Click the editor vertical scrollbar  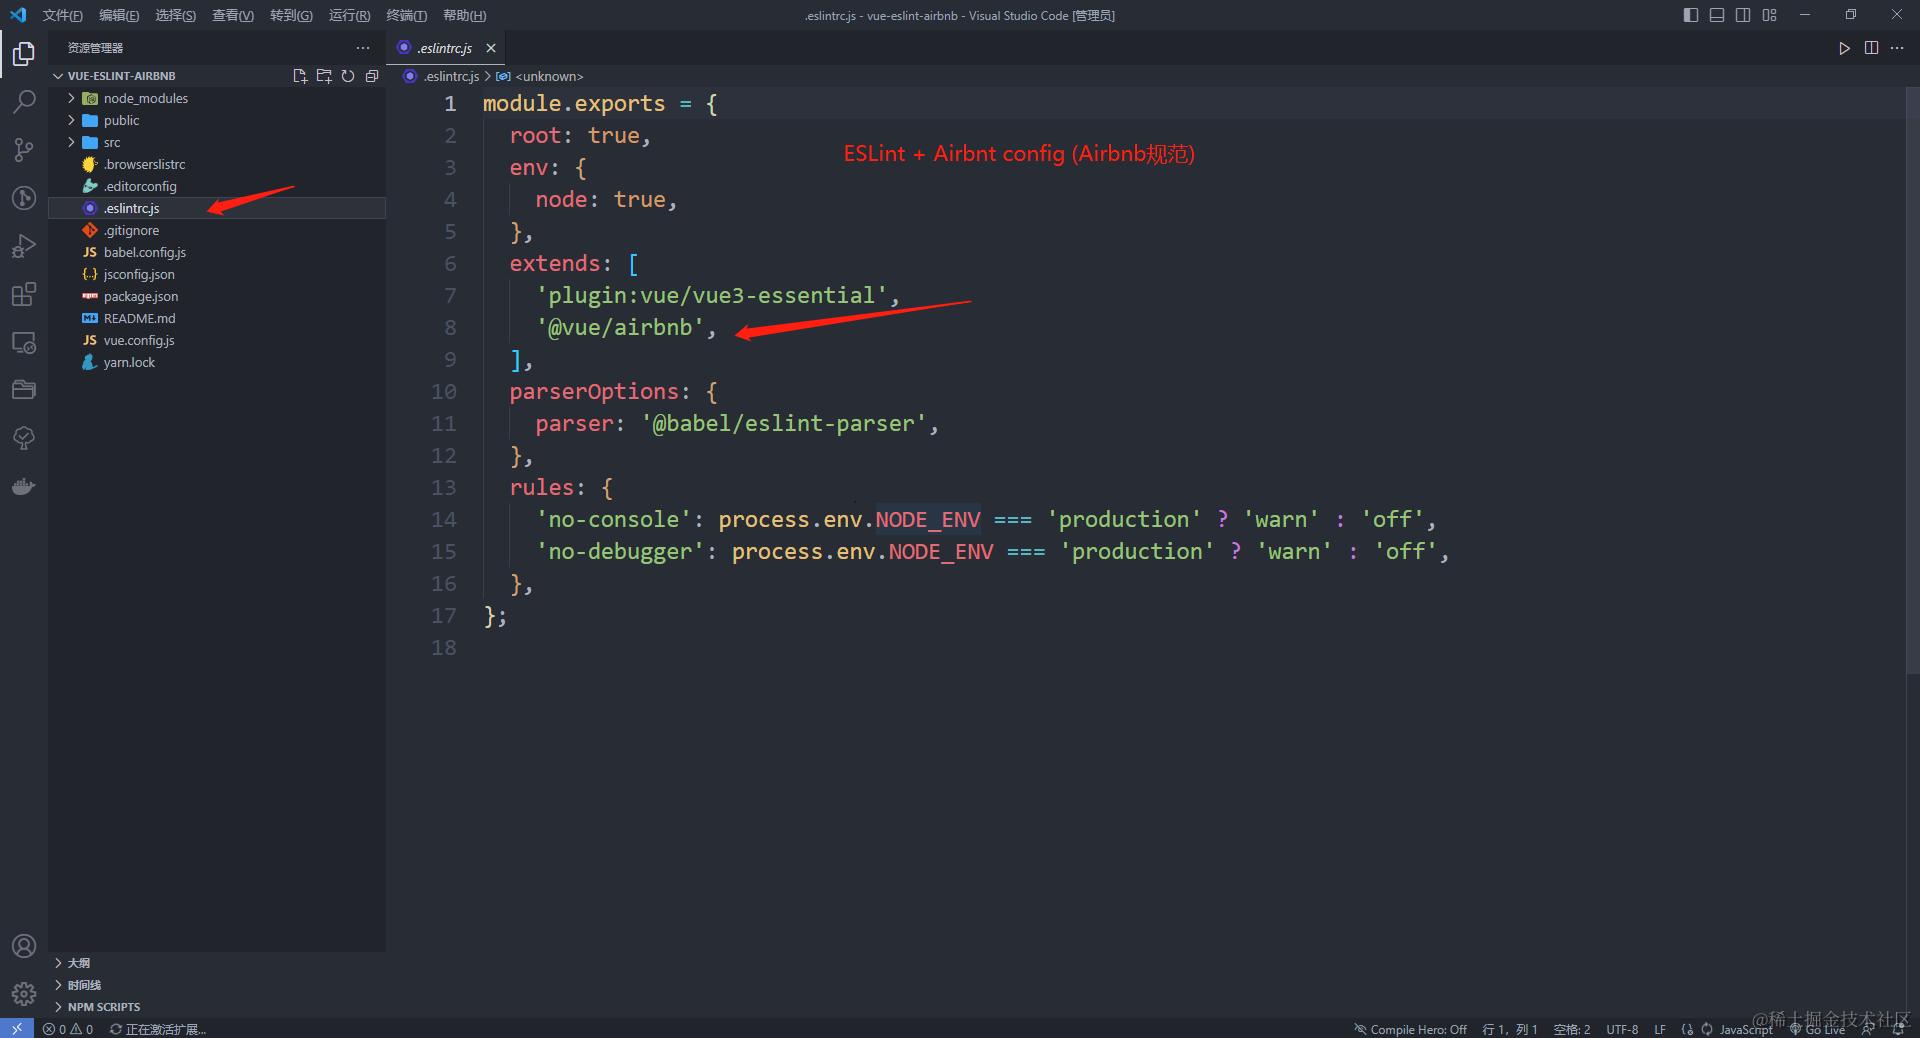coord(1913,380)
